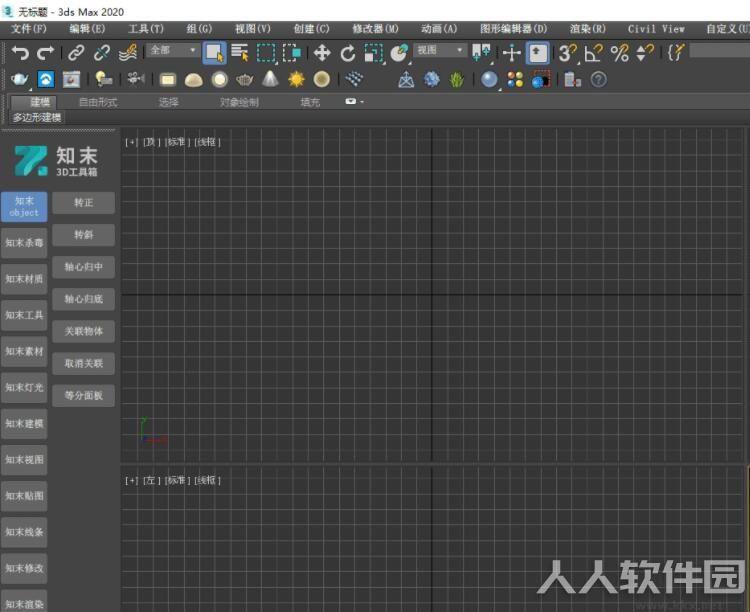Open the 编辑(E) menu
The height and width of the screenshot is (612, 750).
(x=88, y=29)
